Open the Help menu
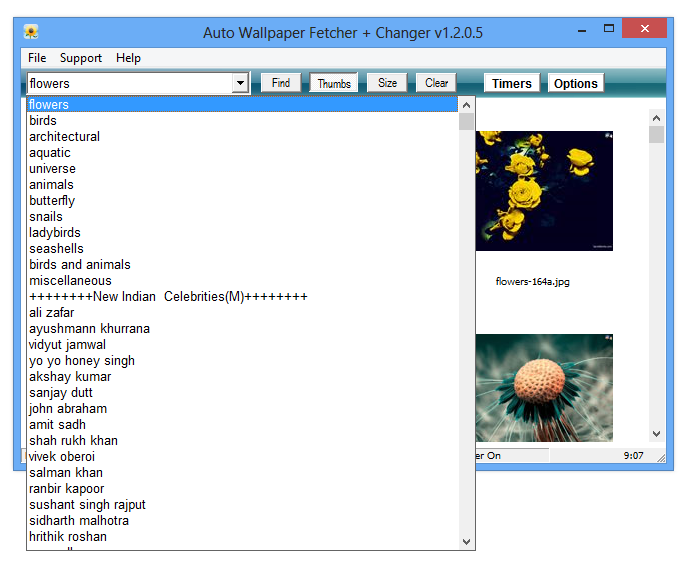693x566 pixels. [128, 58]
